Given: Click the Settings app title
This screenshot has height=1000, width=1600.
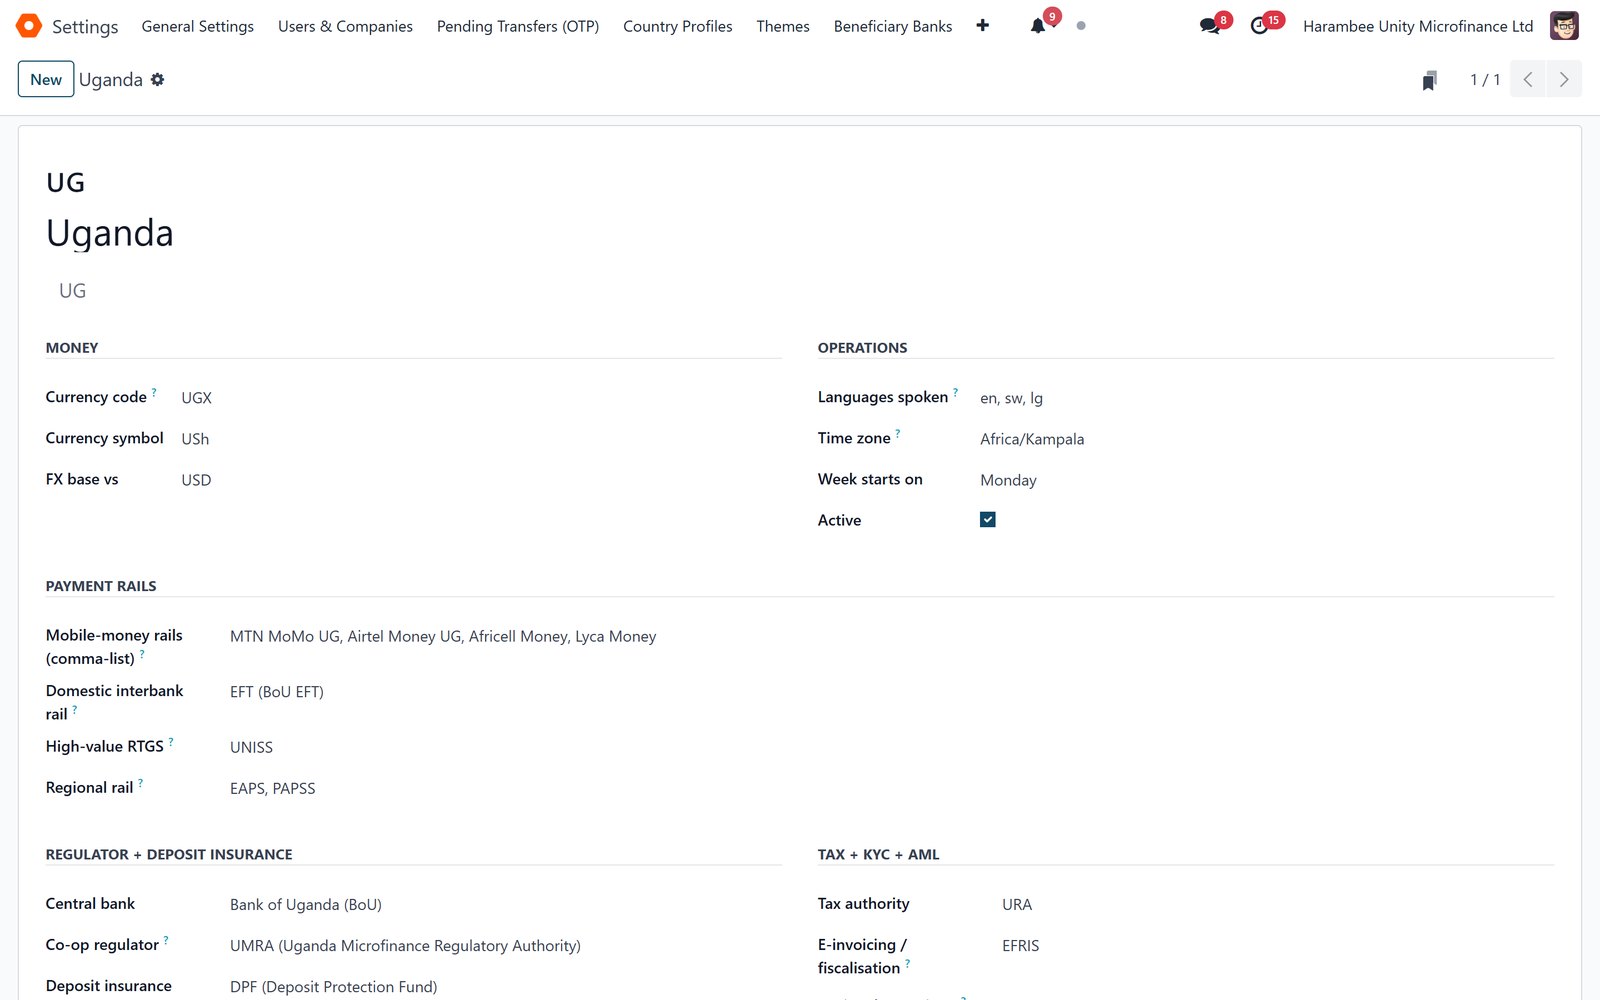Looking at the screenshot, I should pyautogui.click(x=85, y=26).
